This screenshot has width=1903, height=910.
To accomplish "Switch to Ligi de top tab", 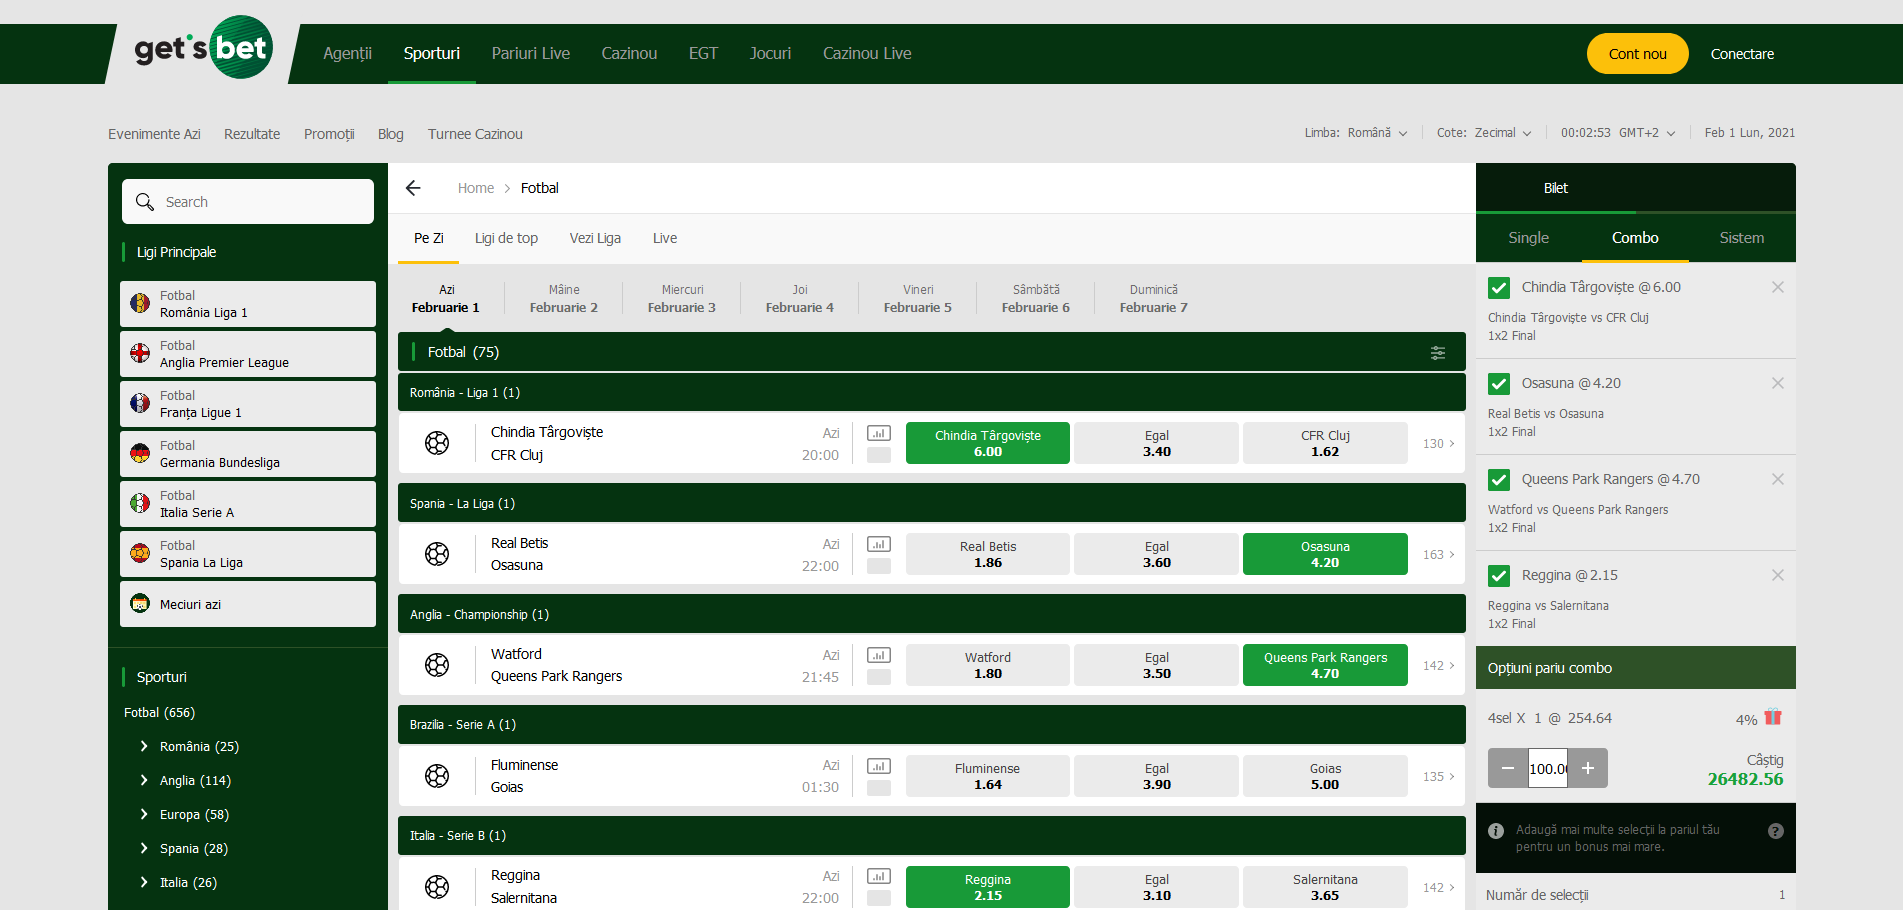I will 506,238.
